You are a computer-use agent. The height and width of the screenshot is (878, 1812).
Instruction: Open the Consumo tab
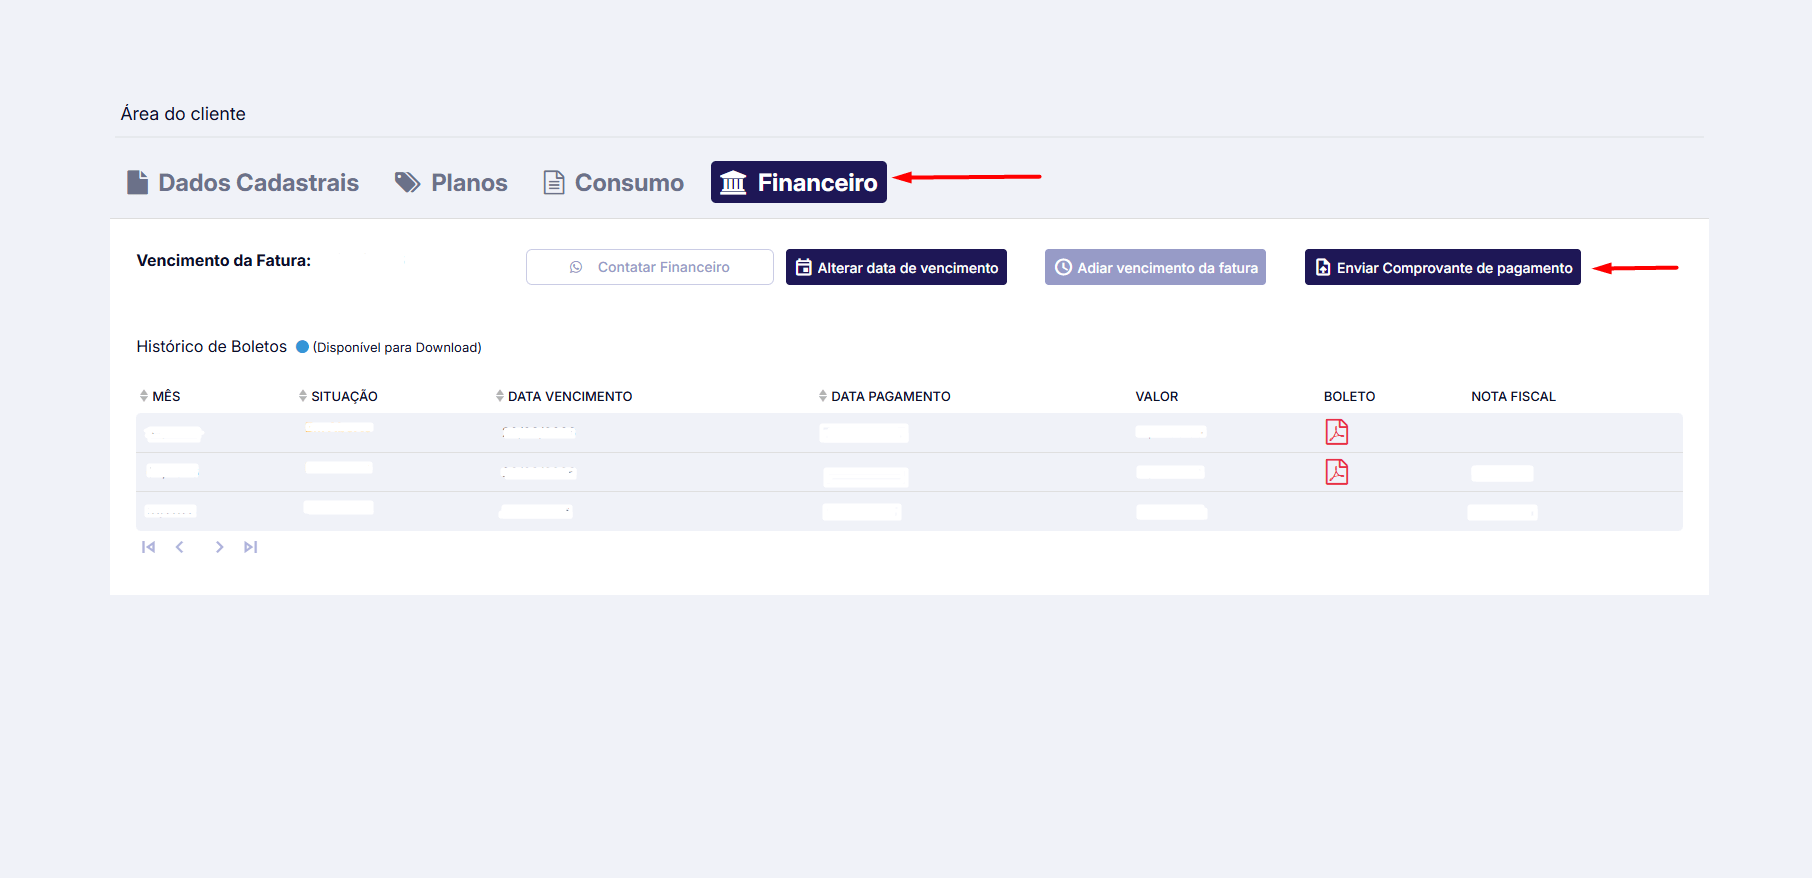coord(613,182)
